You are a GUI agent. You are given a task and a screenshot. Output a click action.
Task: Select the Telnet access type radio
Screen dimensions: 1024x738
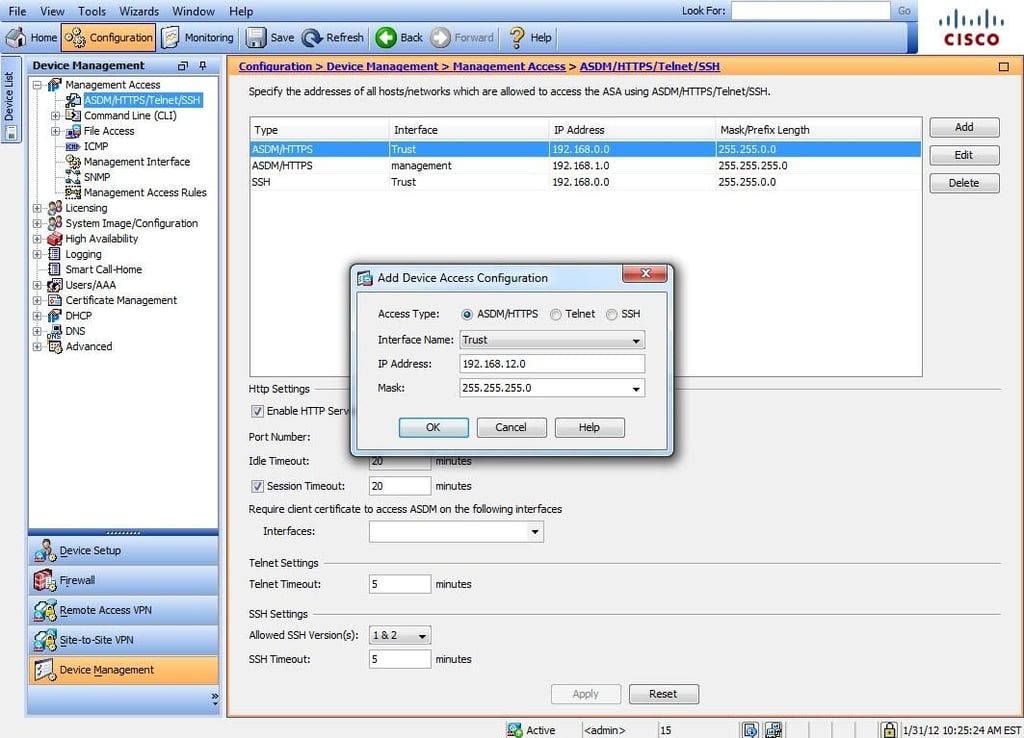tap(556, 314)
